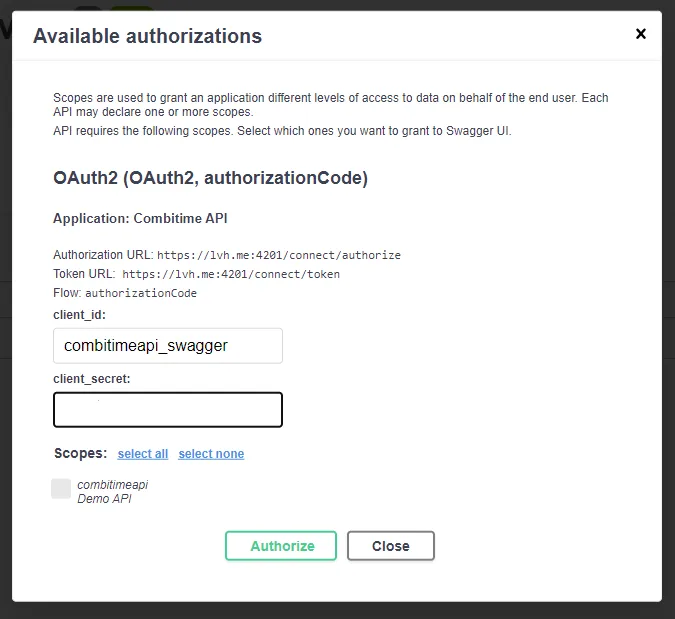Click the "select none" scopes link
The image size is (675, 619).
click(x=211, y=454)
